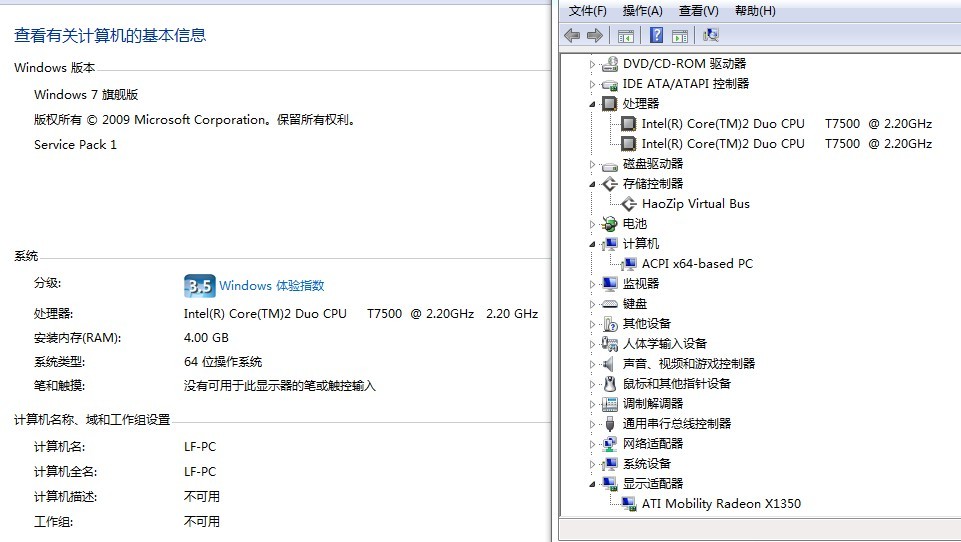The image size is (961, 542).
Task: Click the IDE ATA/ATAPI controller icon
Action: coord(609,84)
